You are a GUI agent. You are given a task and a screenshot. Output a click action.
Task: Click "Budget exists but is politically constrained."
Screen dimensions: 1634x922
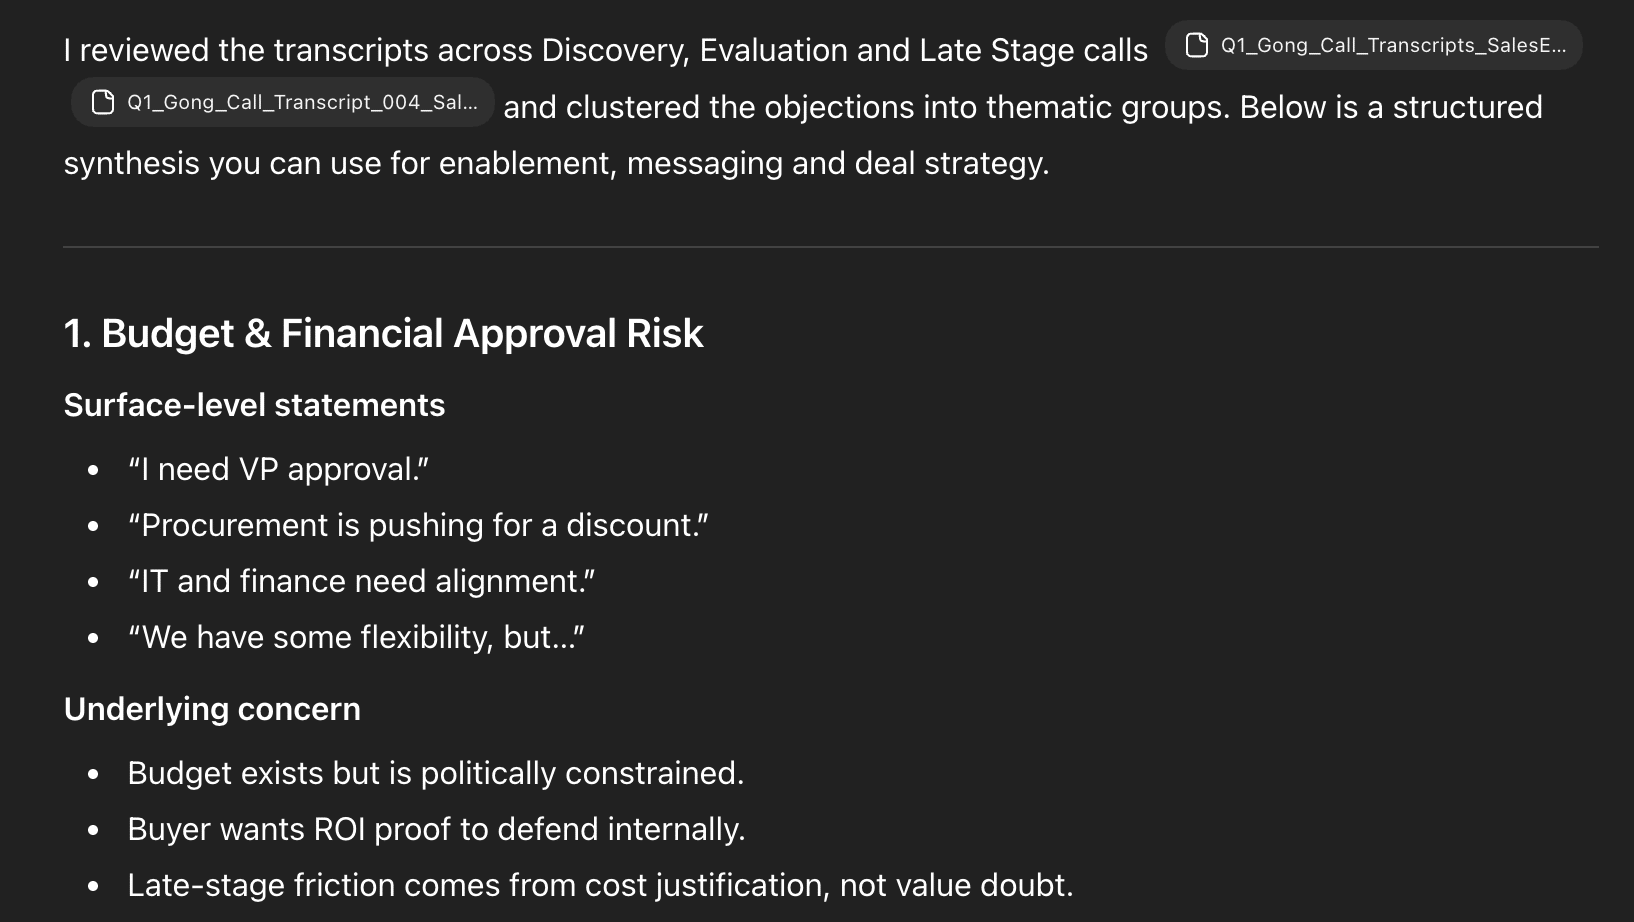435,773
